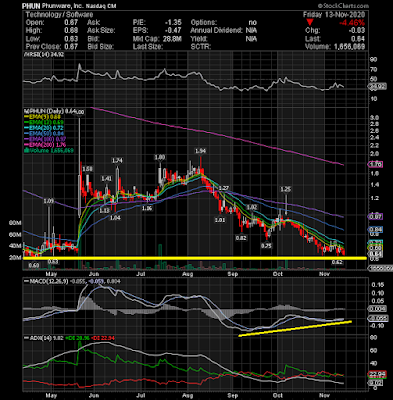Select the pink EMA(200) legend entry
Image resolution: width=393 pixels, height=400 pixels.
coord(45,145)
